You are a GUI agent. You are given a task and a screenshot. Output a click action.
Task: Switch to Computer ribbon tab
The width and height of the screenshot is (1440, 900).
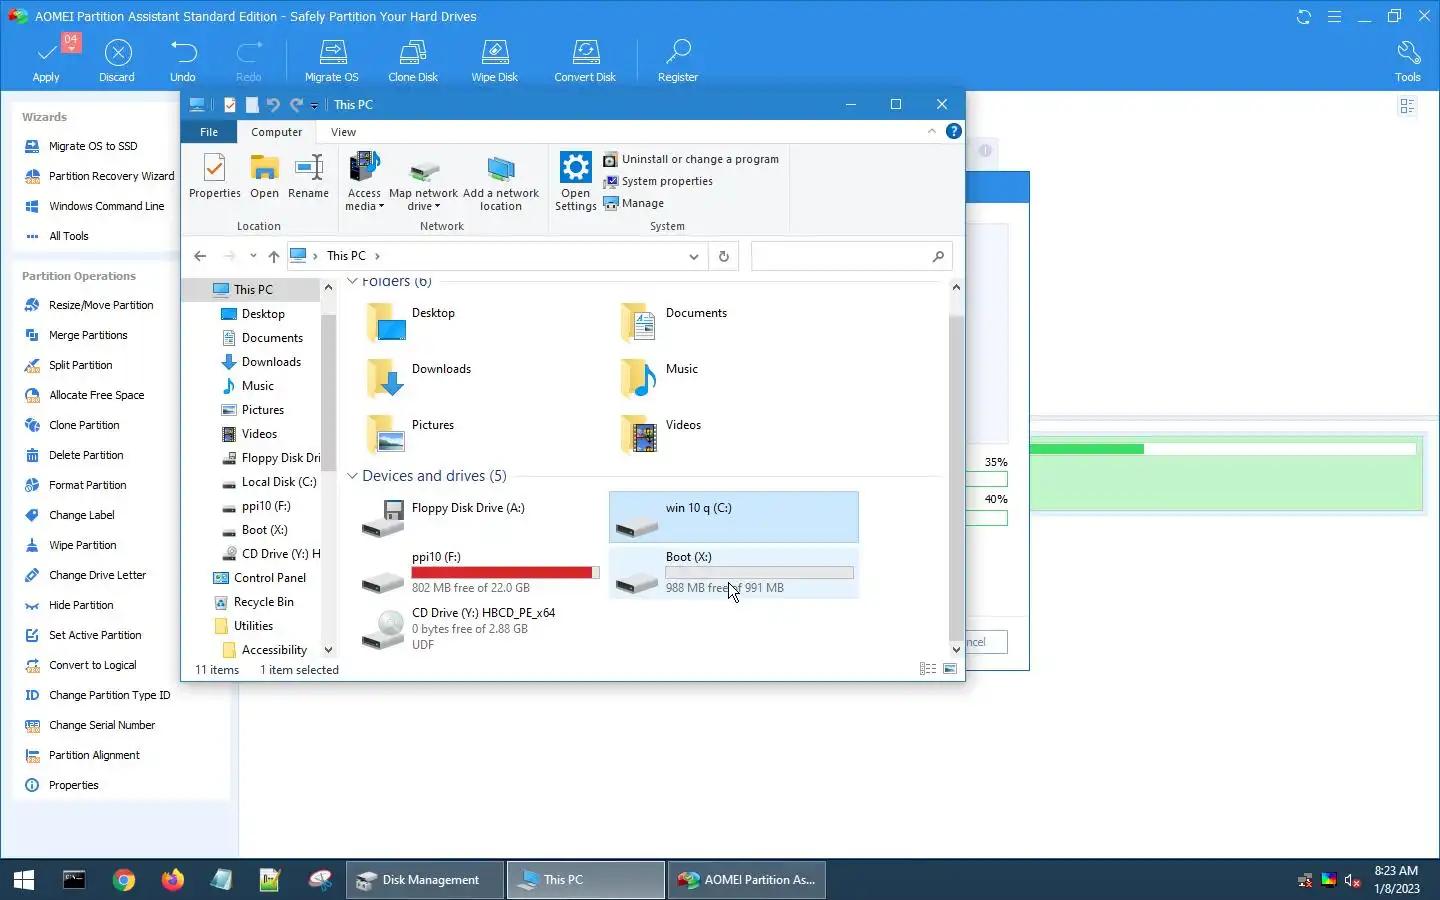coord(277,132)
